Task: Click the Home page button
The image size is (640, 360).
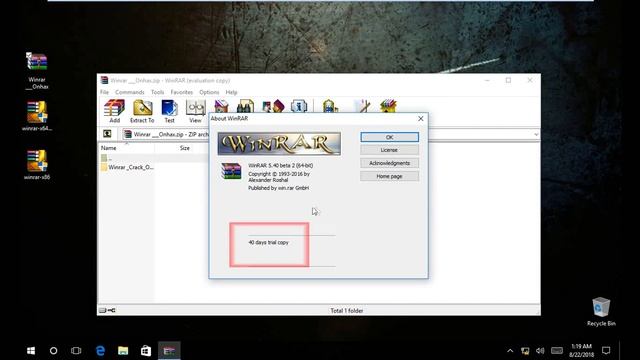Action: (389, 176)
